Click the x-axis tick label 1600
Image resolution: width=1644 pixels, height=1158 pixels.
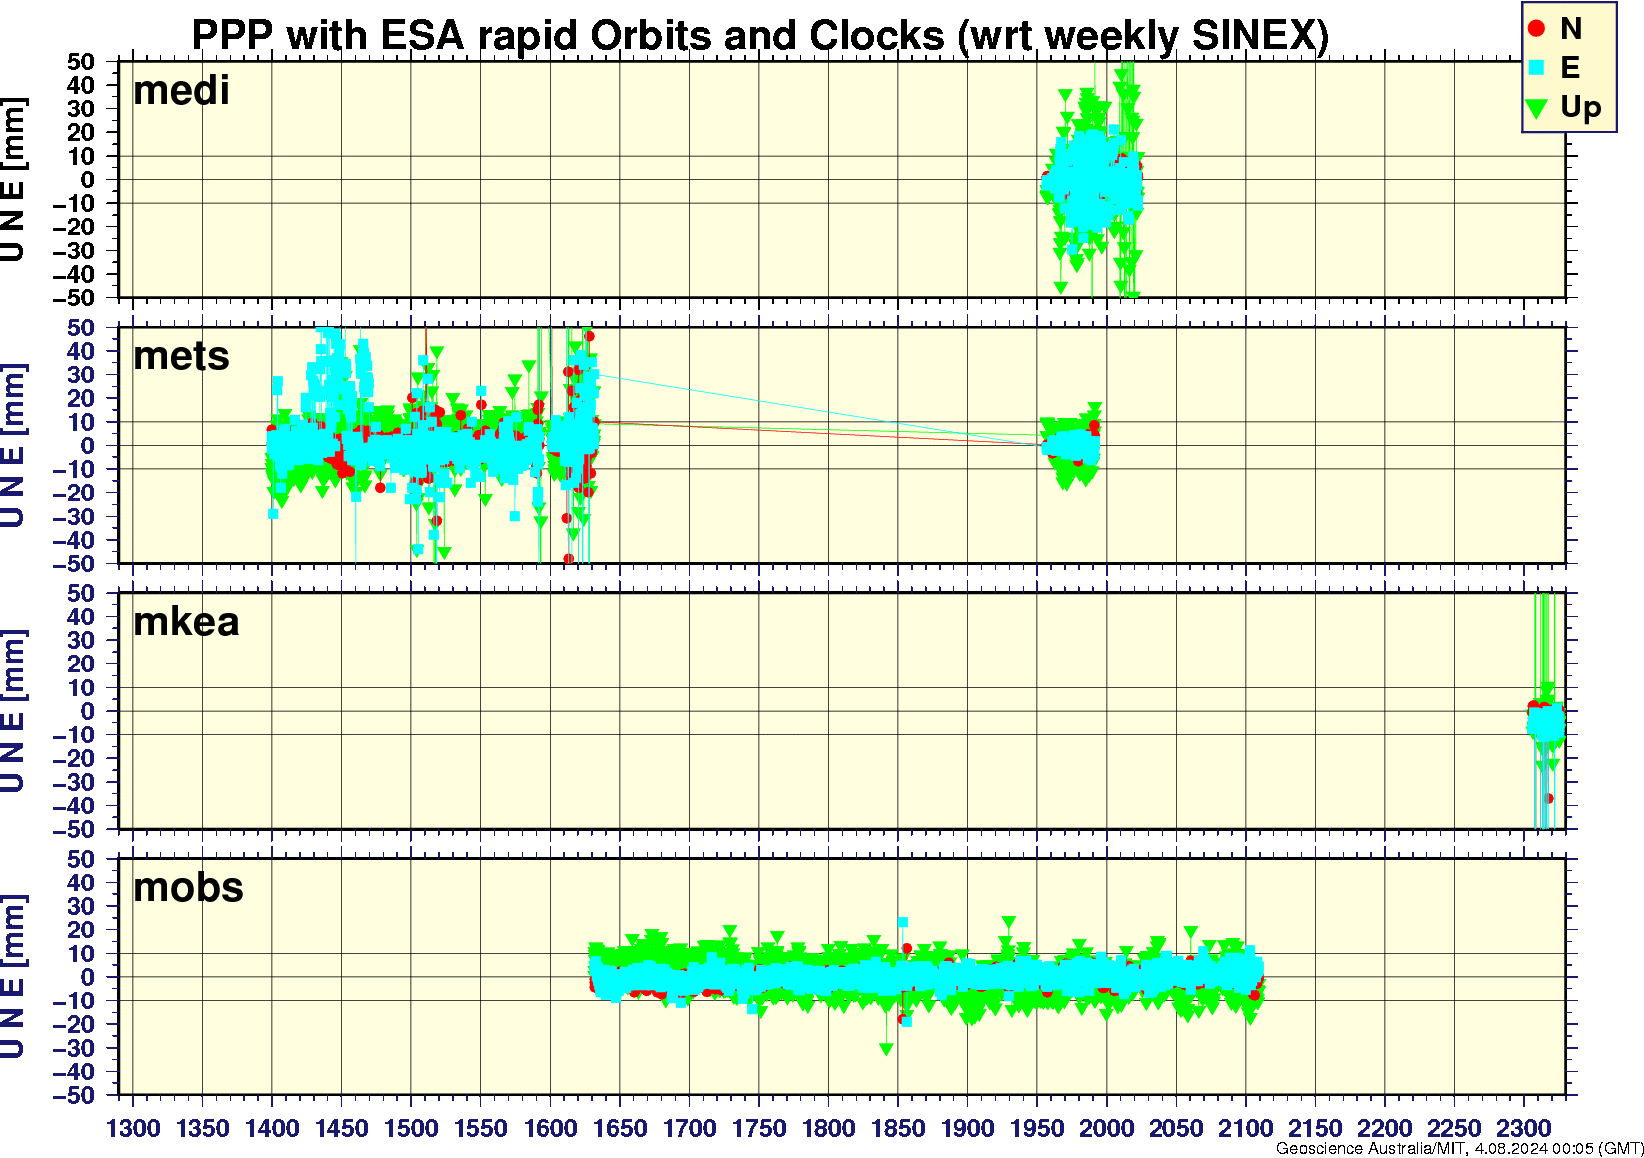click(x=550, y=1129)
